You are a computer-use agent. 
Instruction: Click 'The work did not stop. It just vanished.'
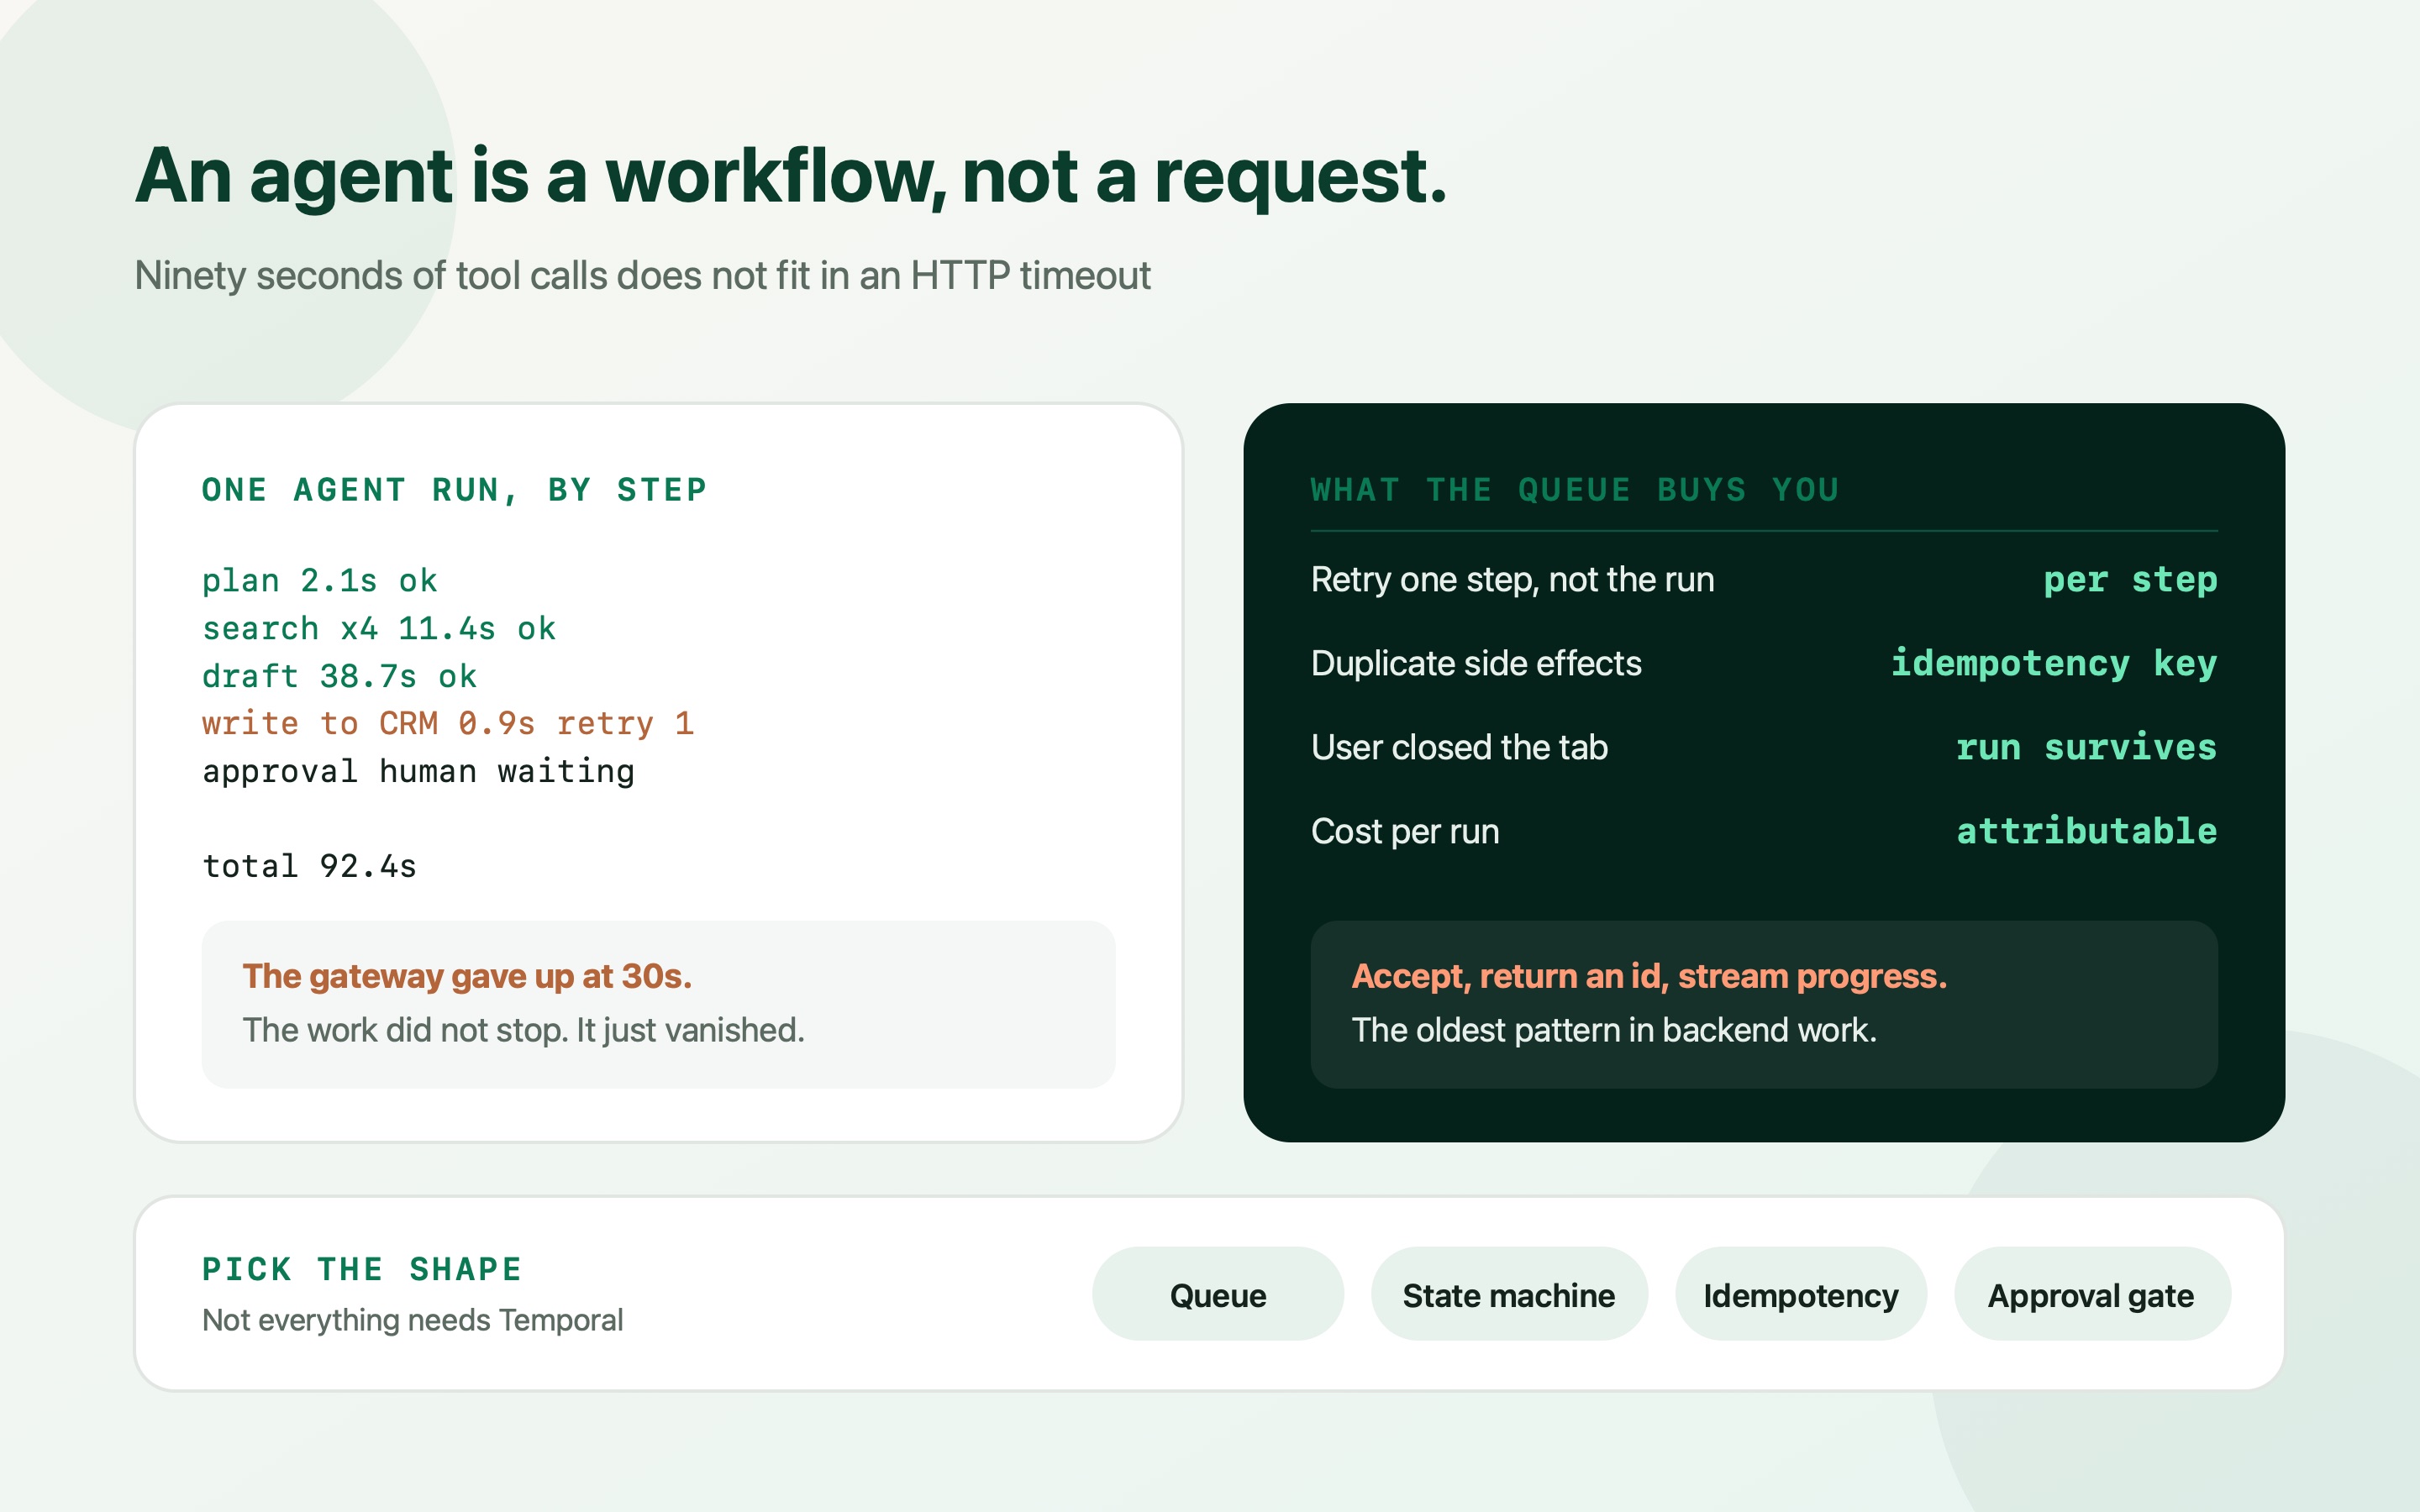(x=523, y=1030)
